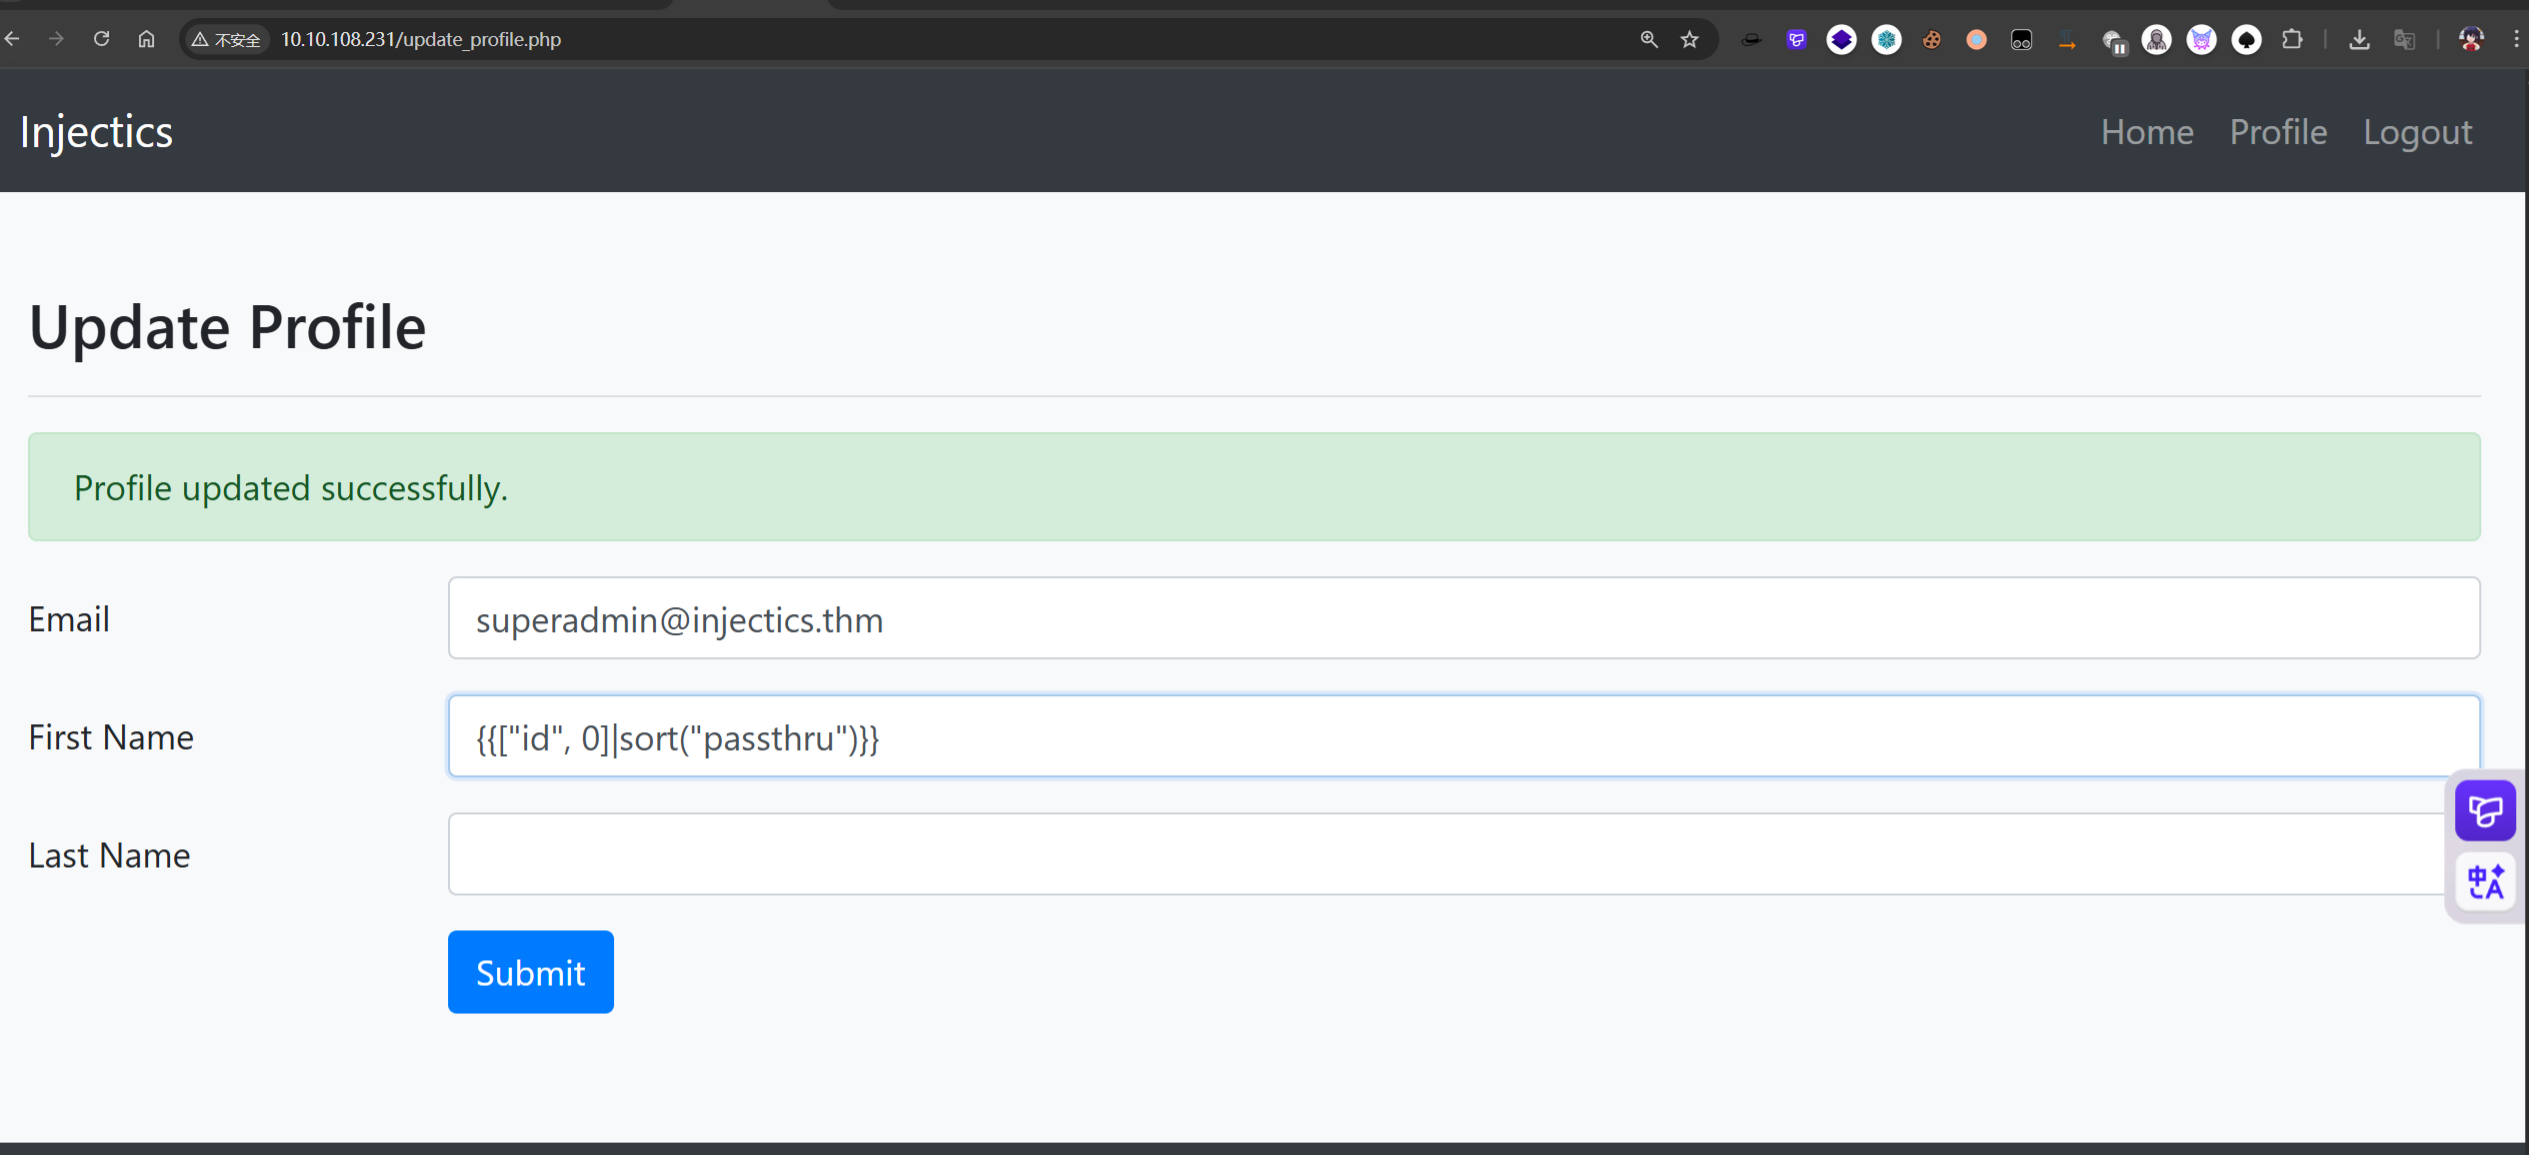Image resolution: width=2529 pixels, height=1155 pixels.
Task: Open the user profile avatar menu
Action: click(x=2471, y=40)
